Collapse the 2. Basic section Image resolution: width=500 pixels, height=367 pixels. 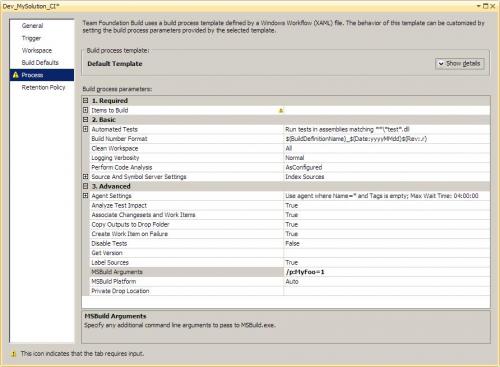[x=86, y=119]
